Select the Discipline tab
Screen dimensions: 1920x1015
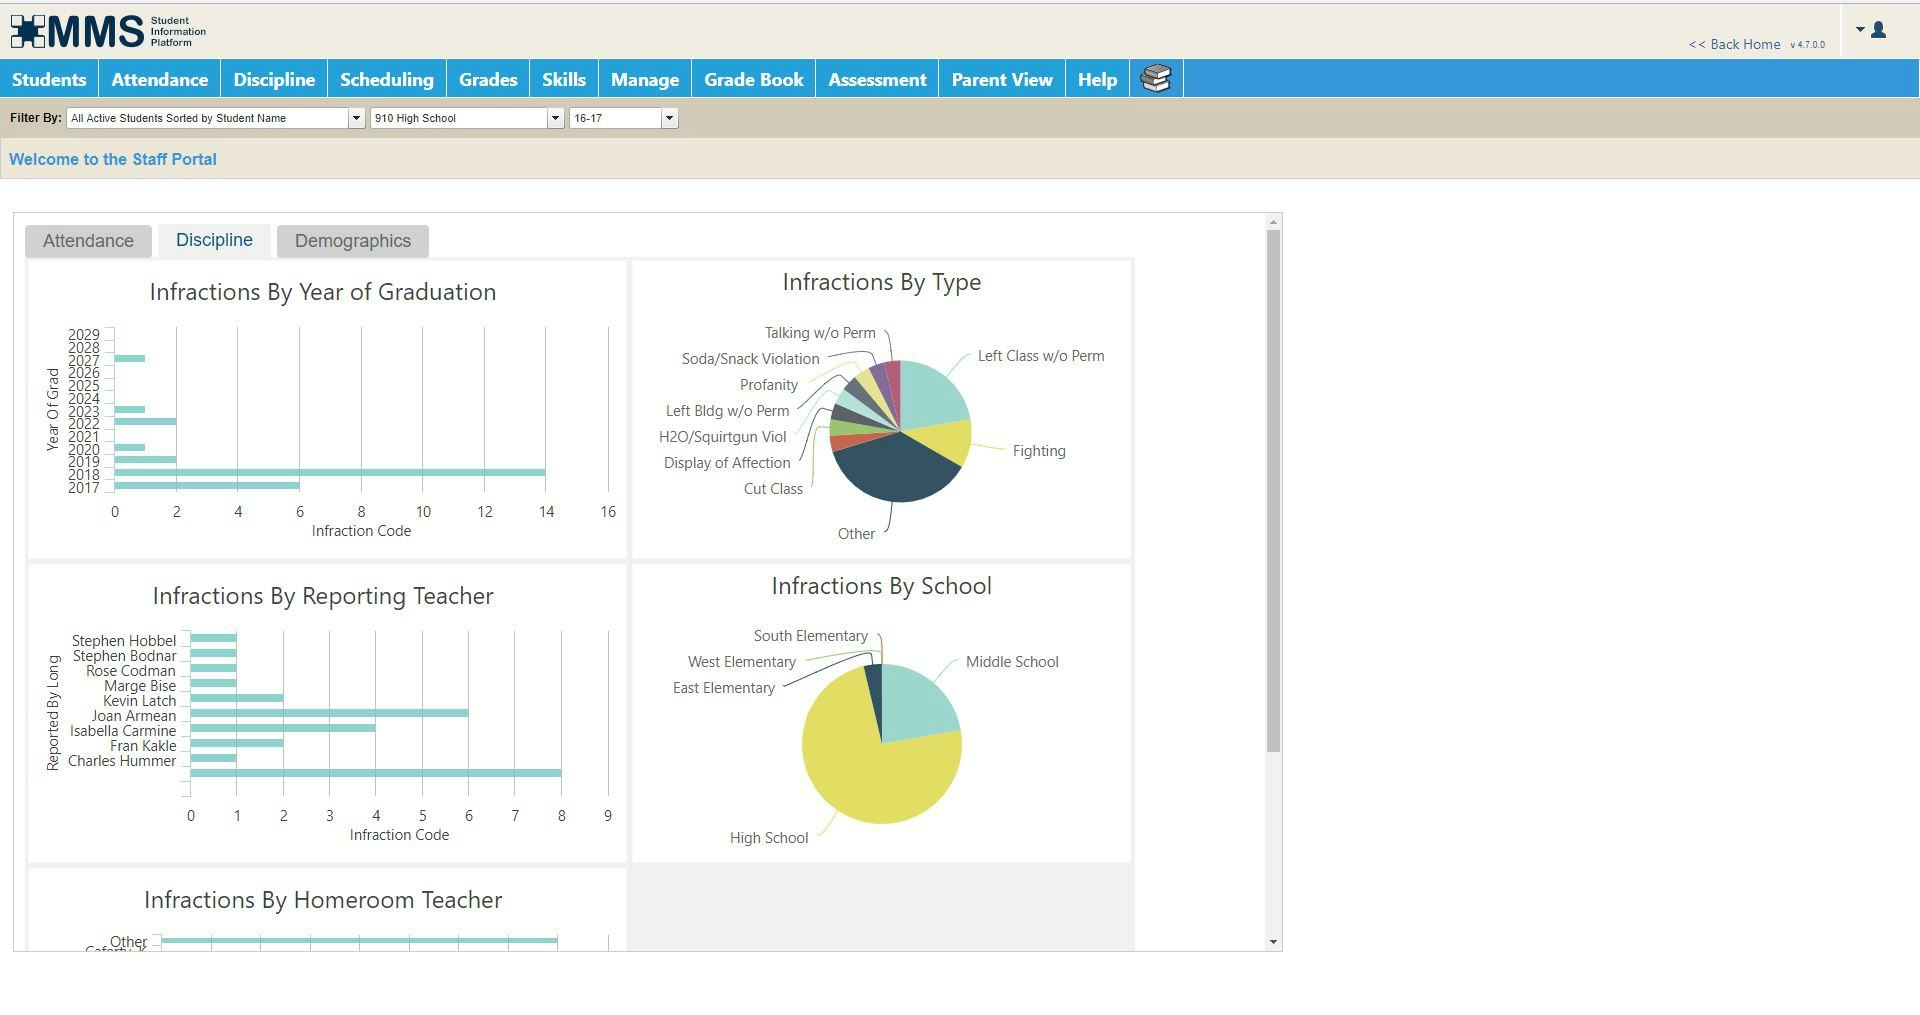[214, 239]
